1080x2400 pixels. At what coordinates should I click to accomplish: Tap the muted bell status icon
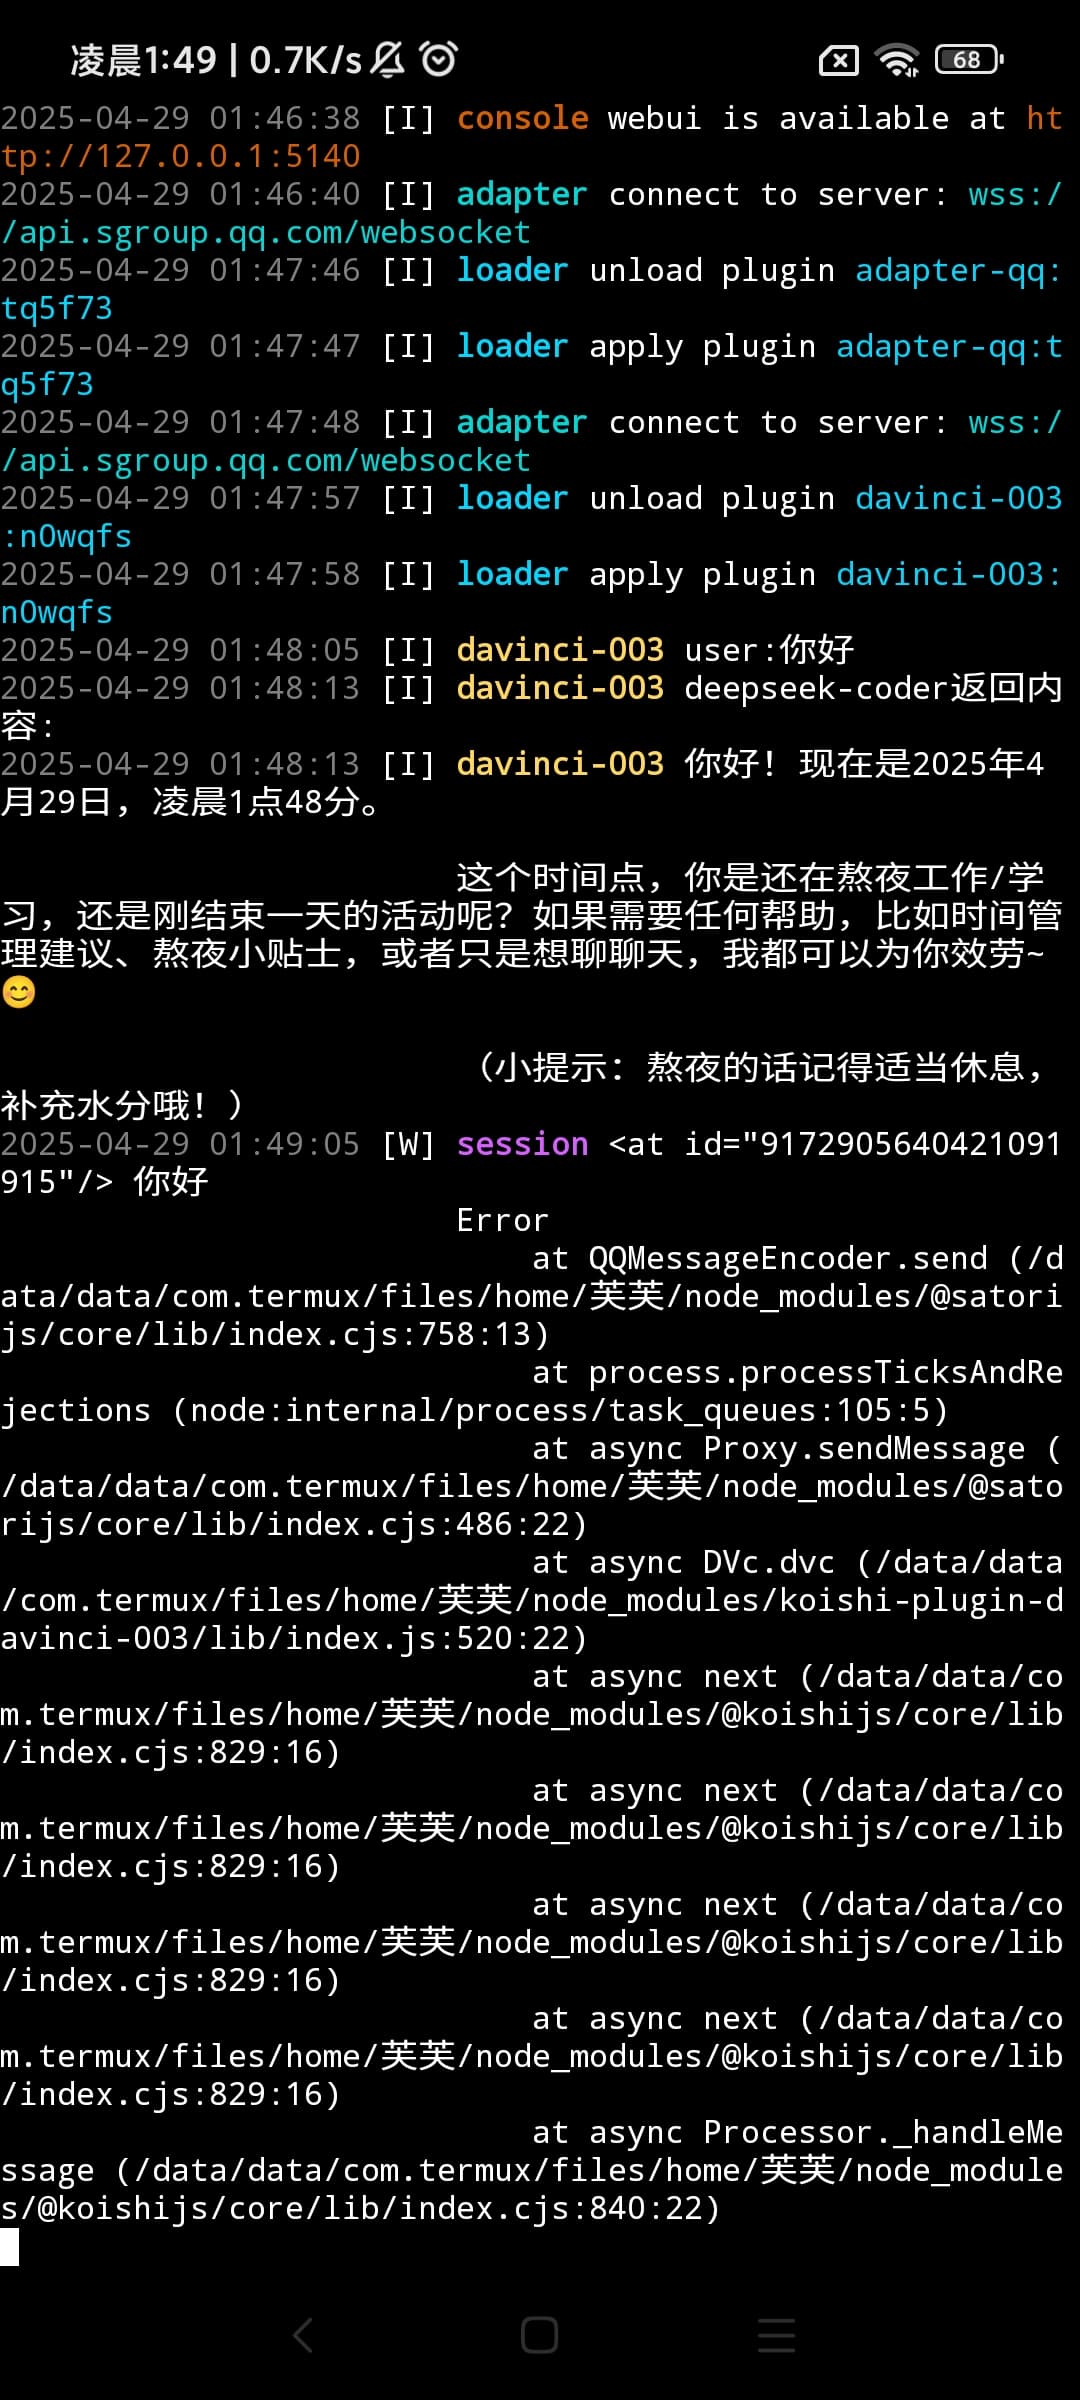388,59
